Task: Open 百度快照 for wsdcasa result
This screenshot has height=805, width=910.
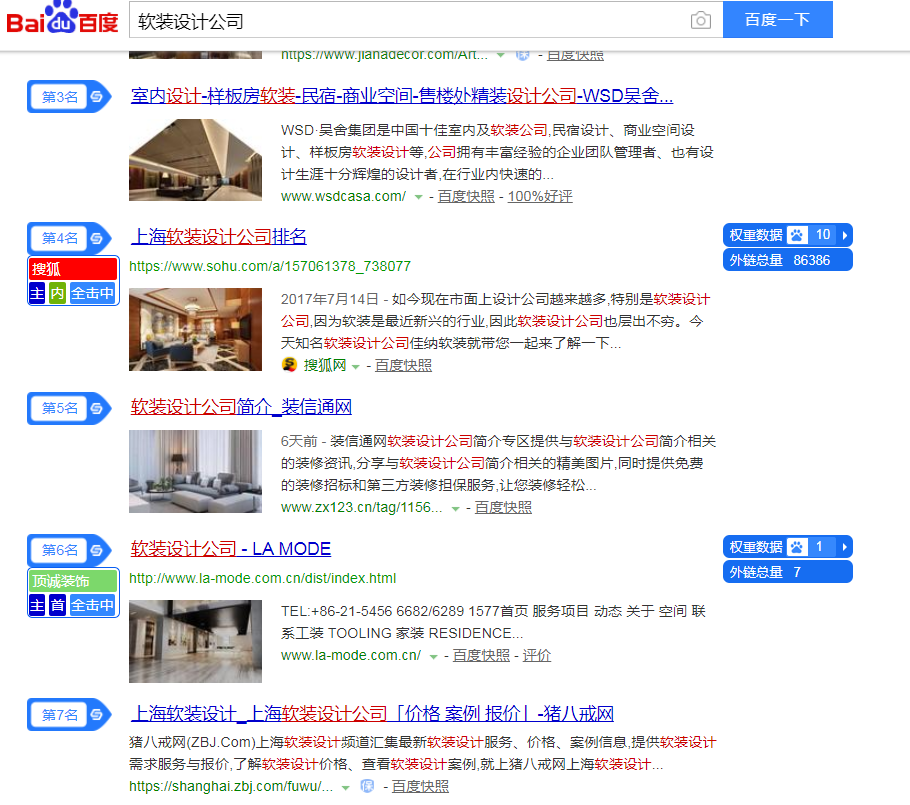Action: click(466, 196)
